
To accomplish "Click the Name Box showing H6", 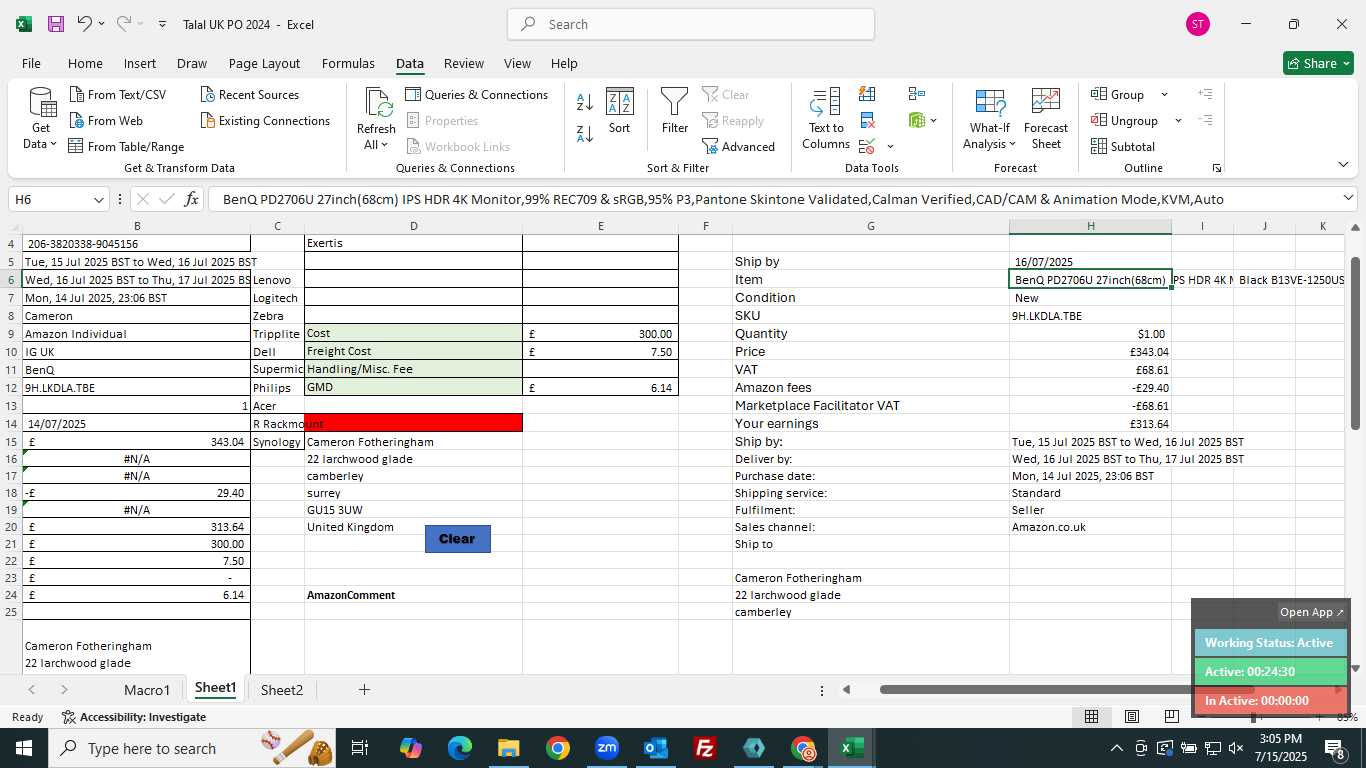I will click(50, 199).
